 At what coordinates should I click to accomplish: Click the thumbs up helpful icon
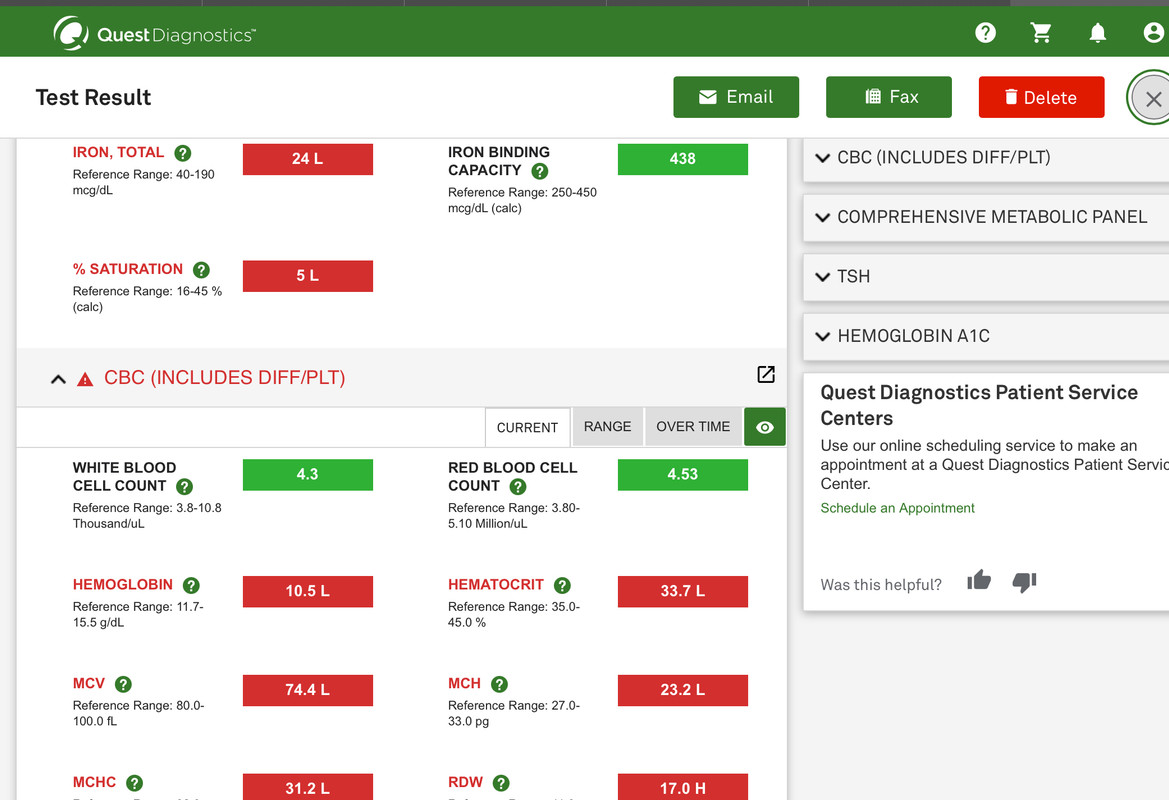tap(979, 580)
